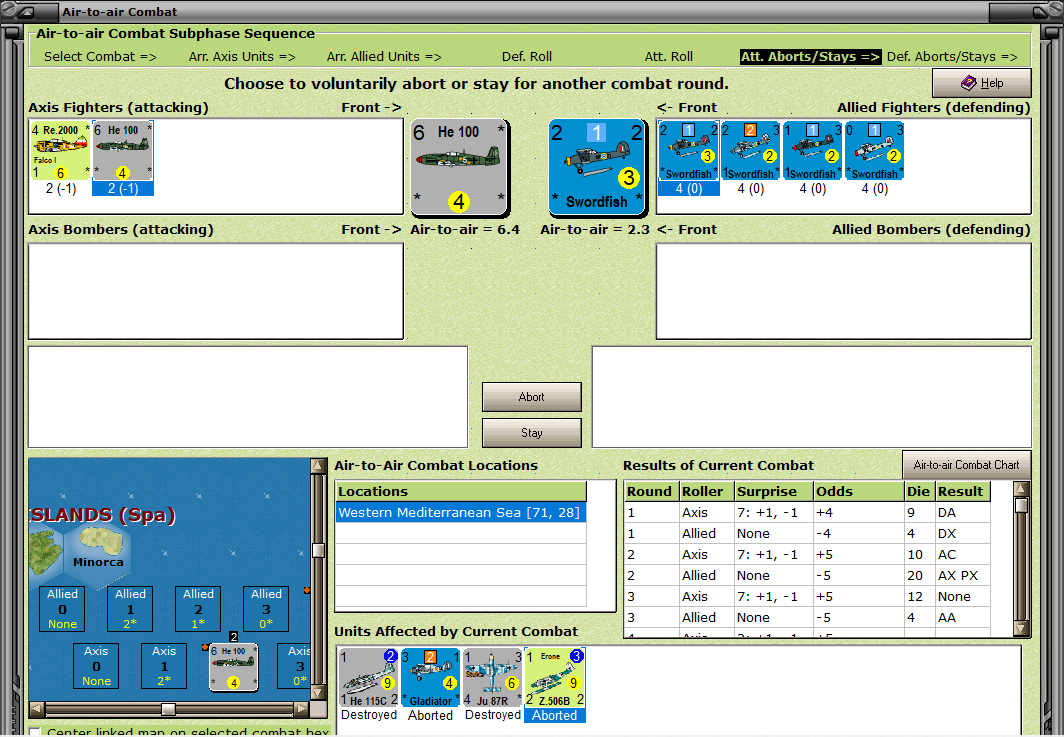Click the aborted Gladiator unit counter

(430, 677)
